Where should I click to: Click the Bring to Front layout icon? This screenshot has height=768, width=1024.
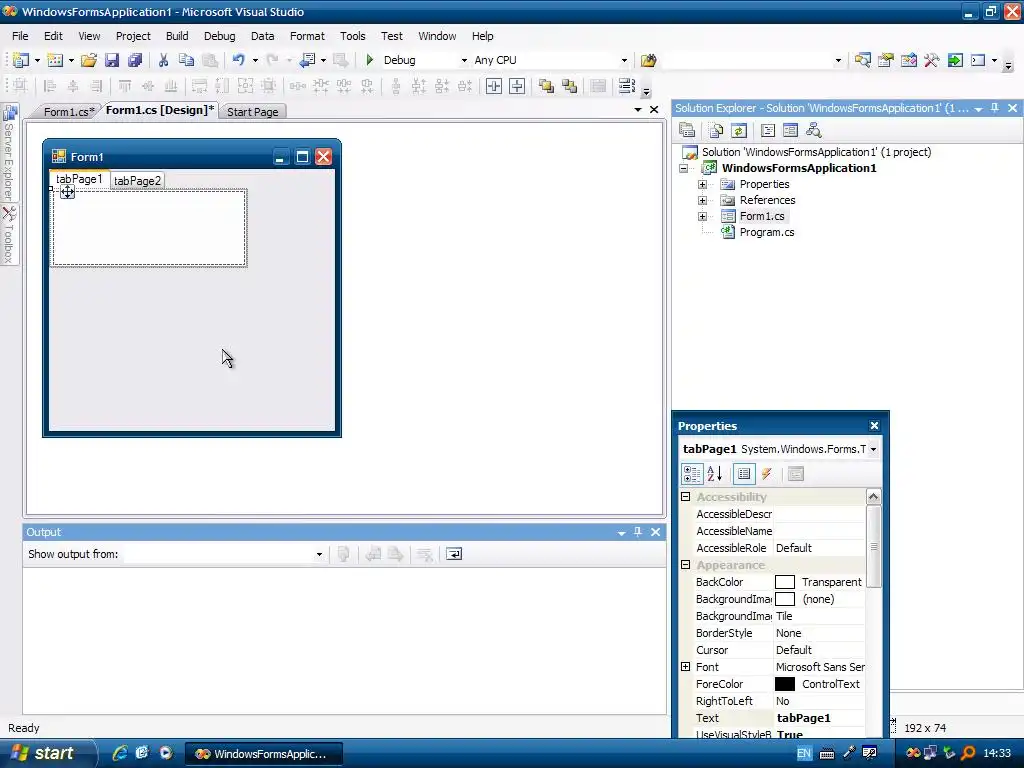(546, 86)
